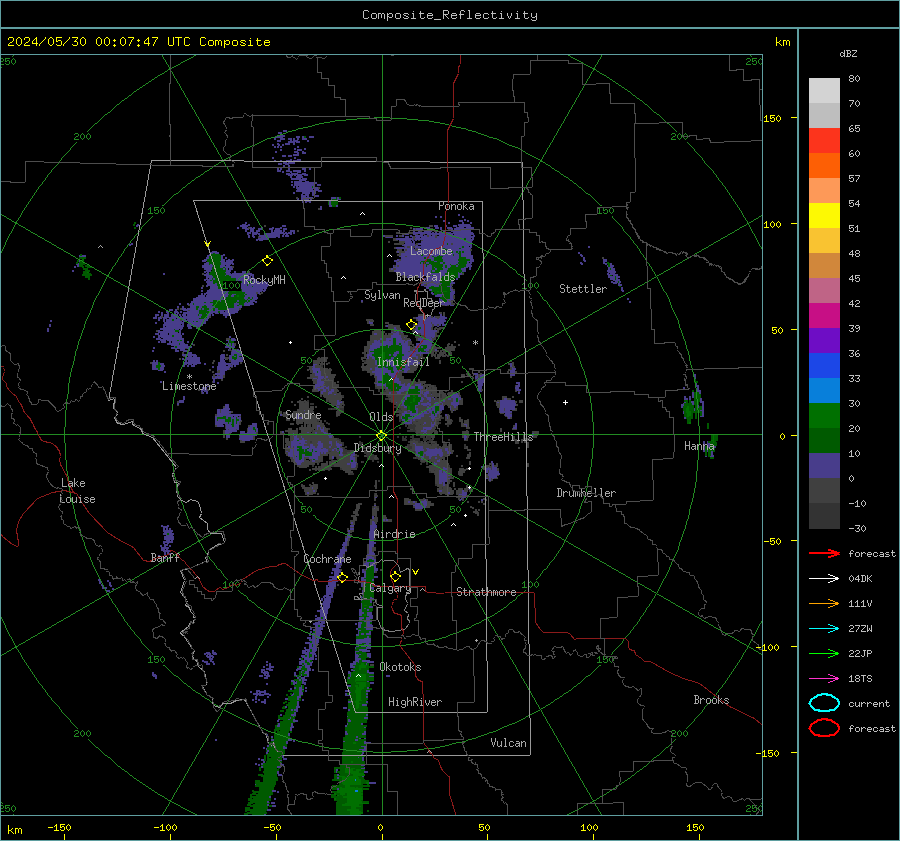Click the green 22JP arrow icon
This screenshot has height=841, width=900.
coord(824,653)
